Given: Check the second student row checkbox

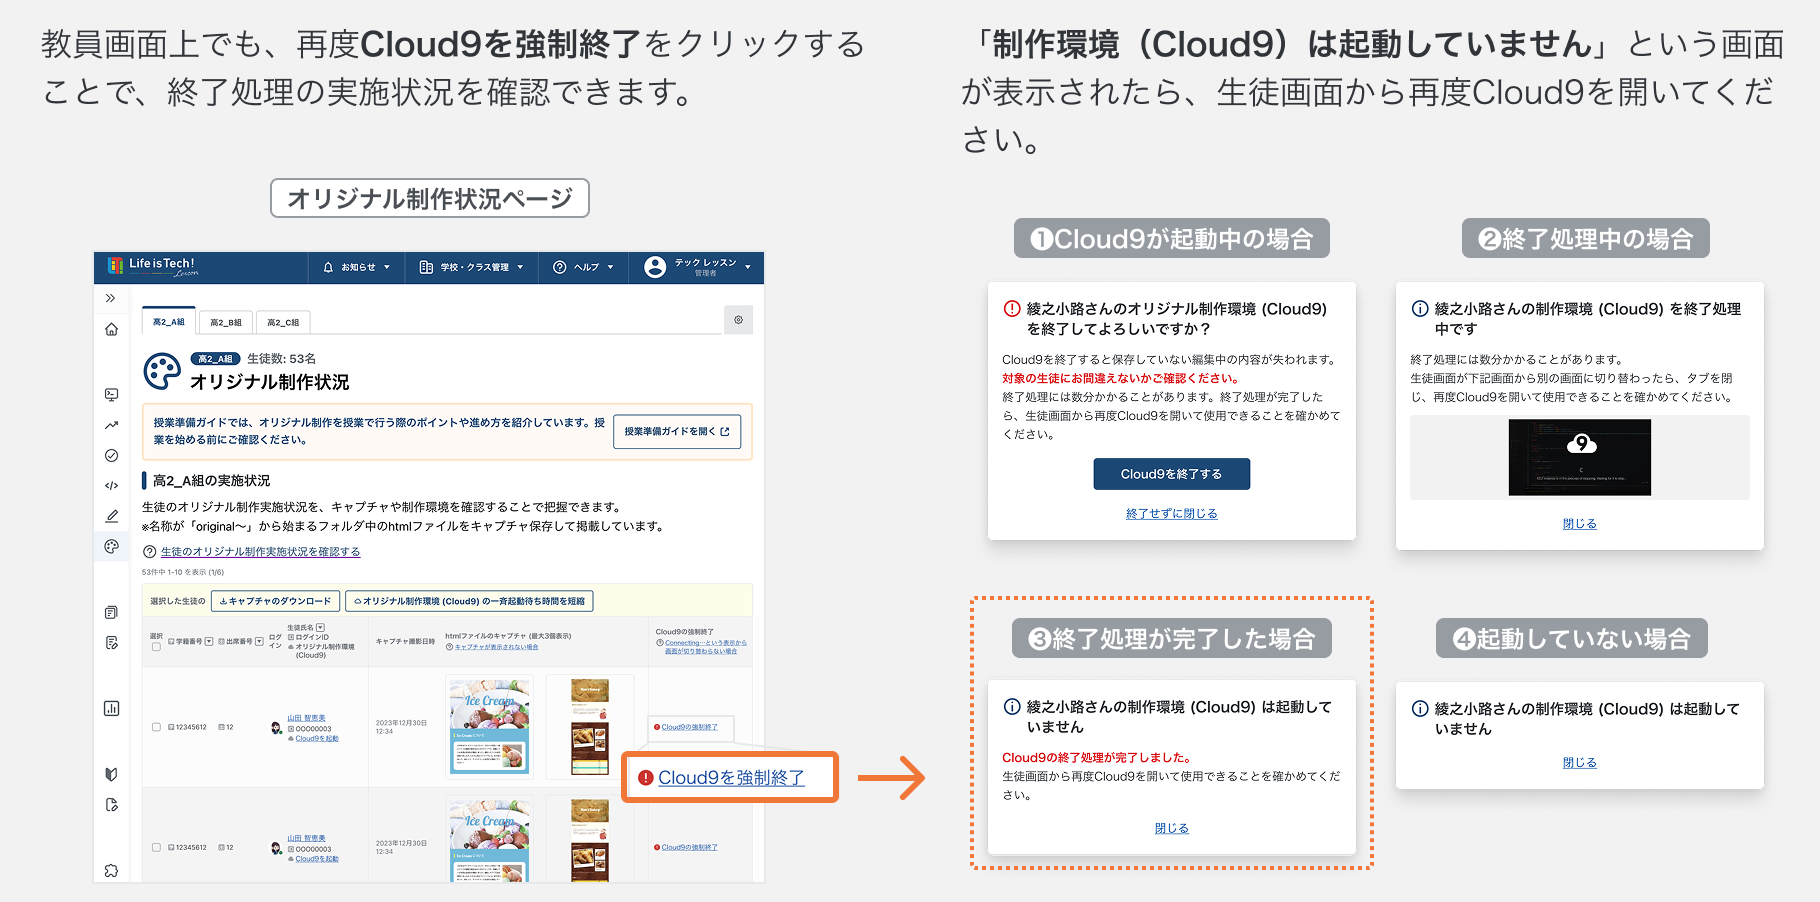Looking at the screenshot, I should (x=156, y=847).
